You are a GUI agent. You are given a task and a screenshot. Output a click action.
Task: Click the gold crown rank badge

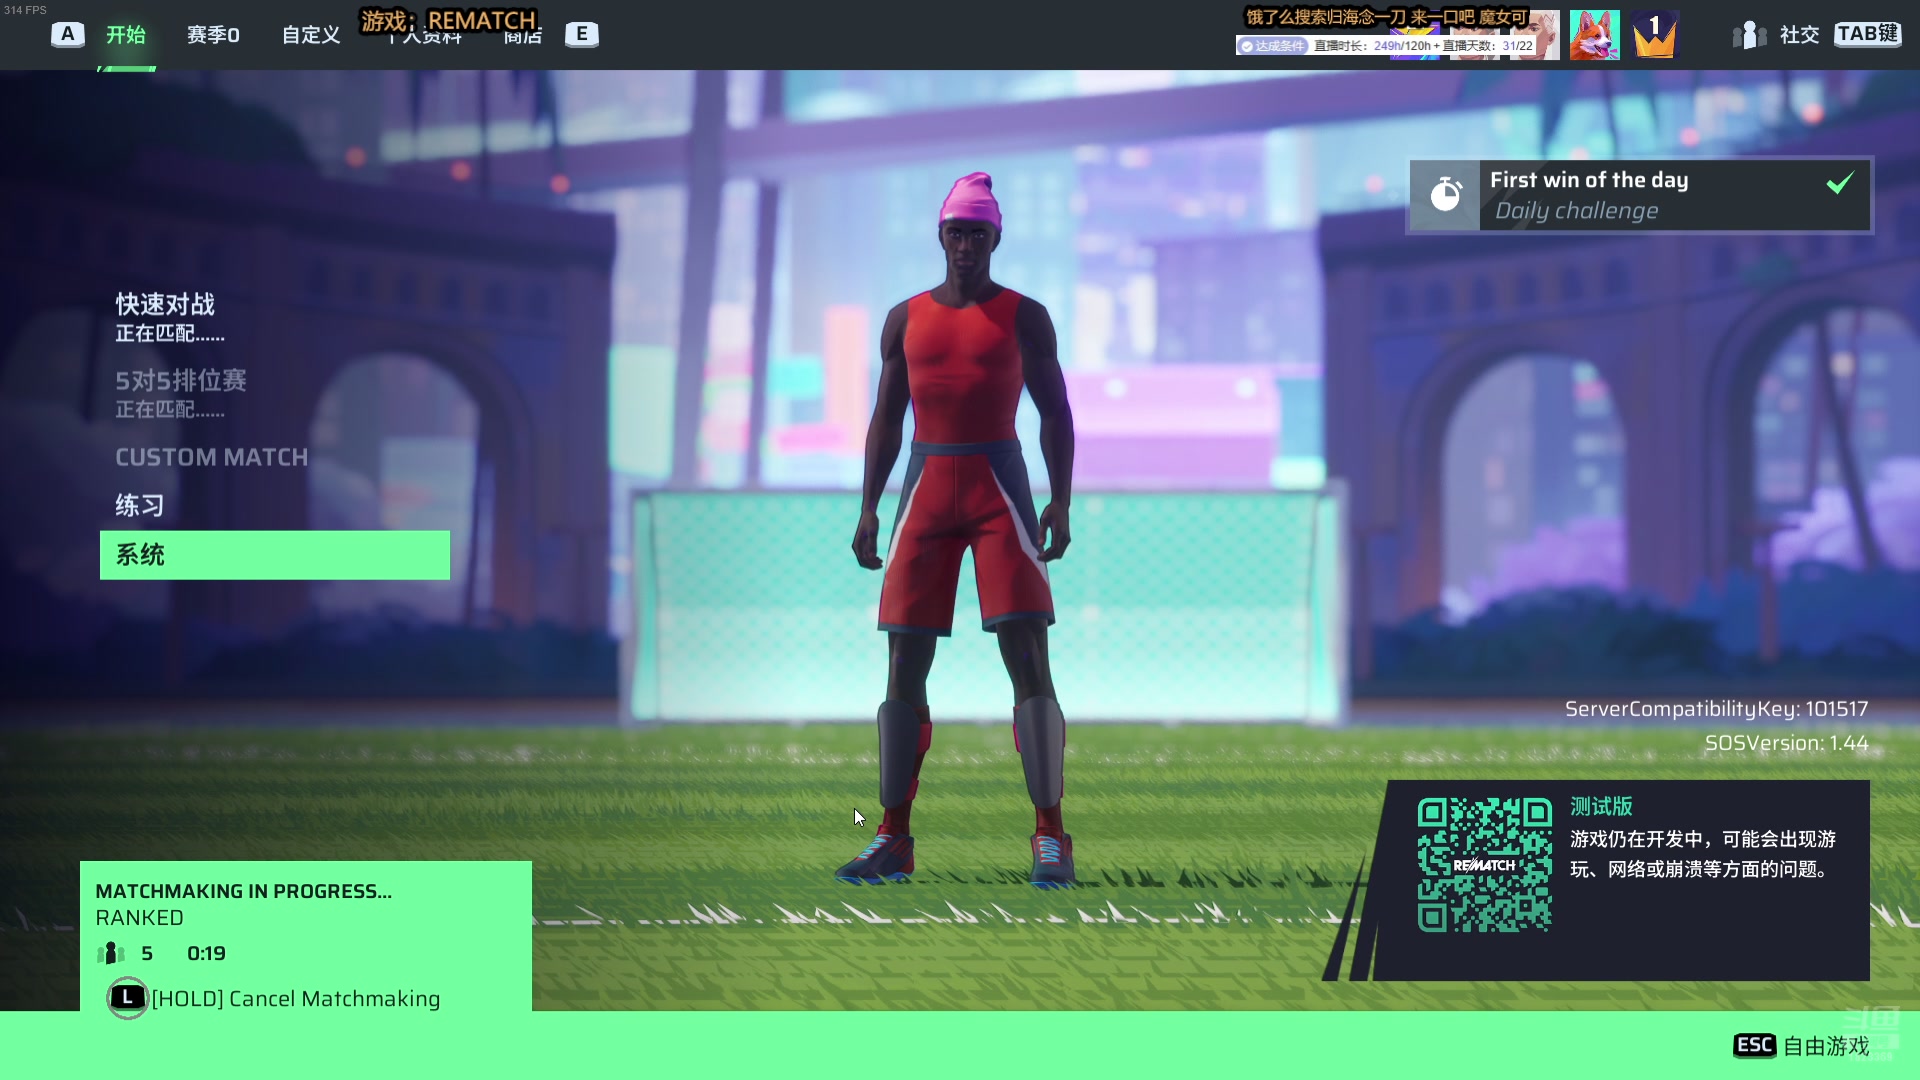tap(1654, 35)
